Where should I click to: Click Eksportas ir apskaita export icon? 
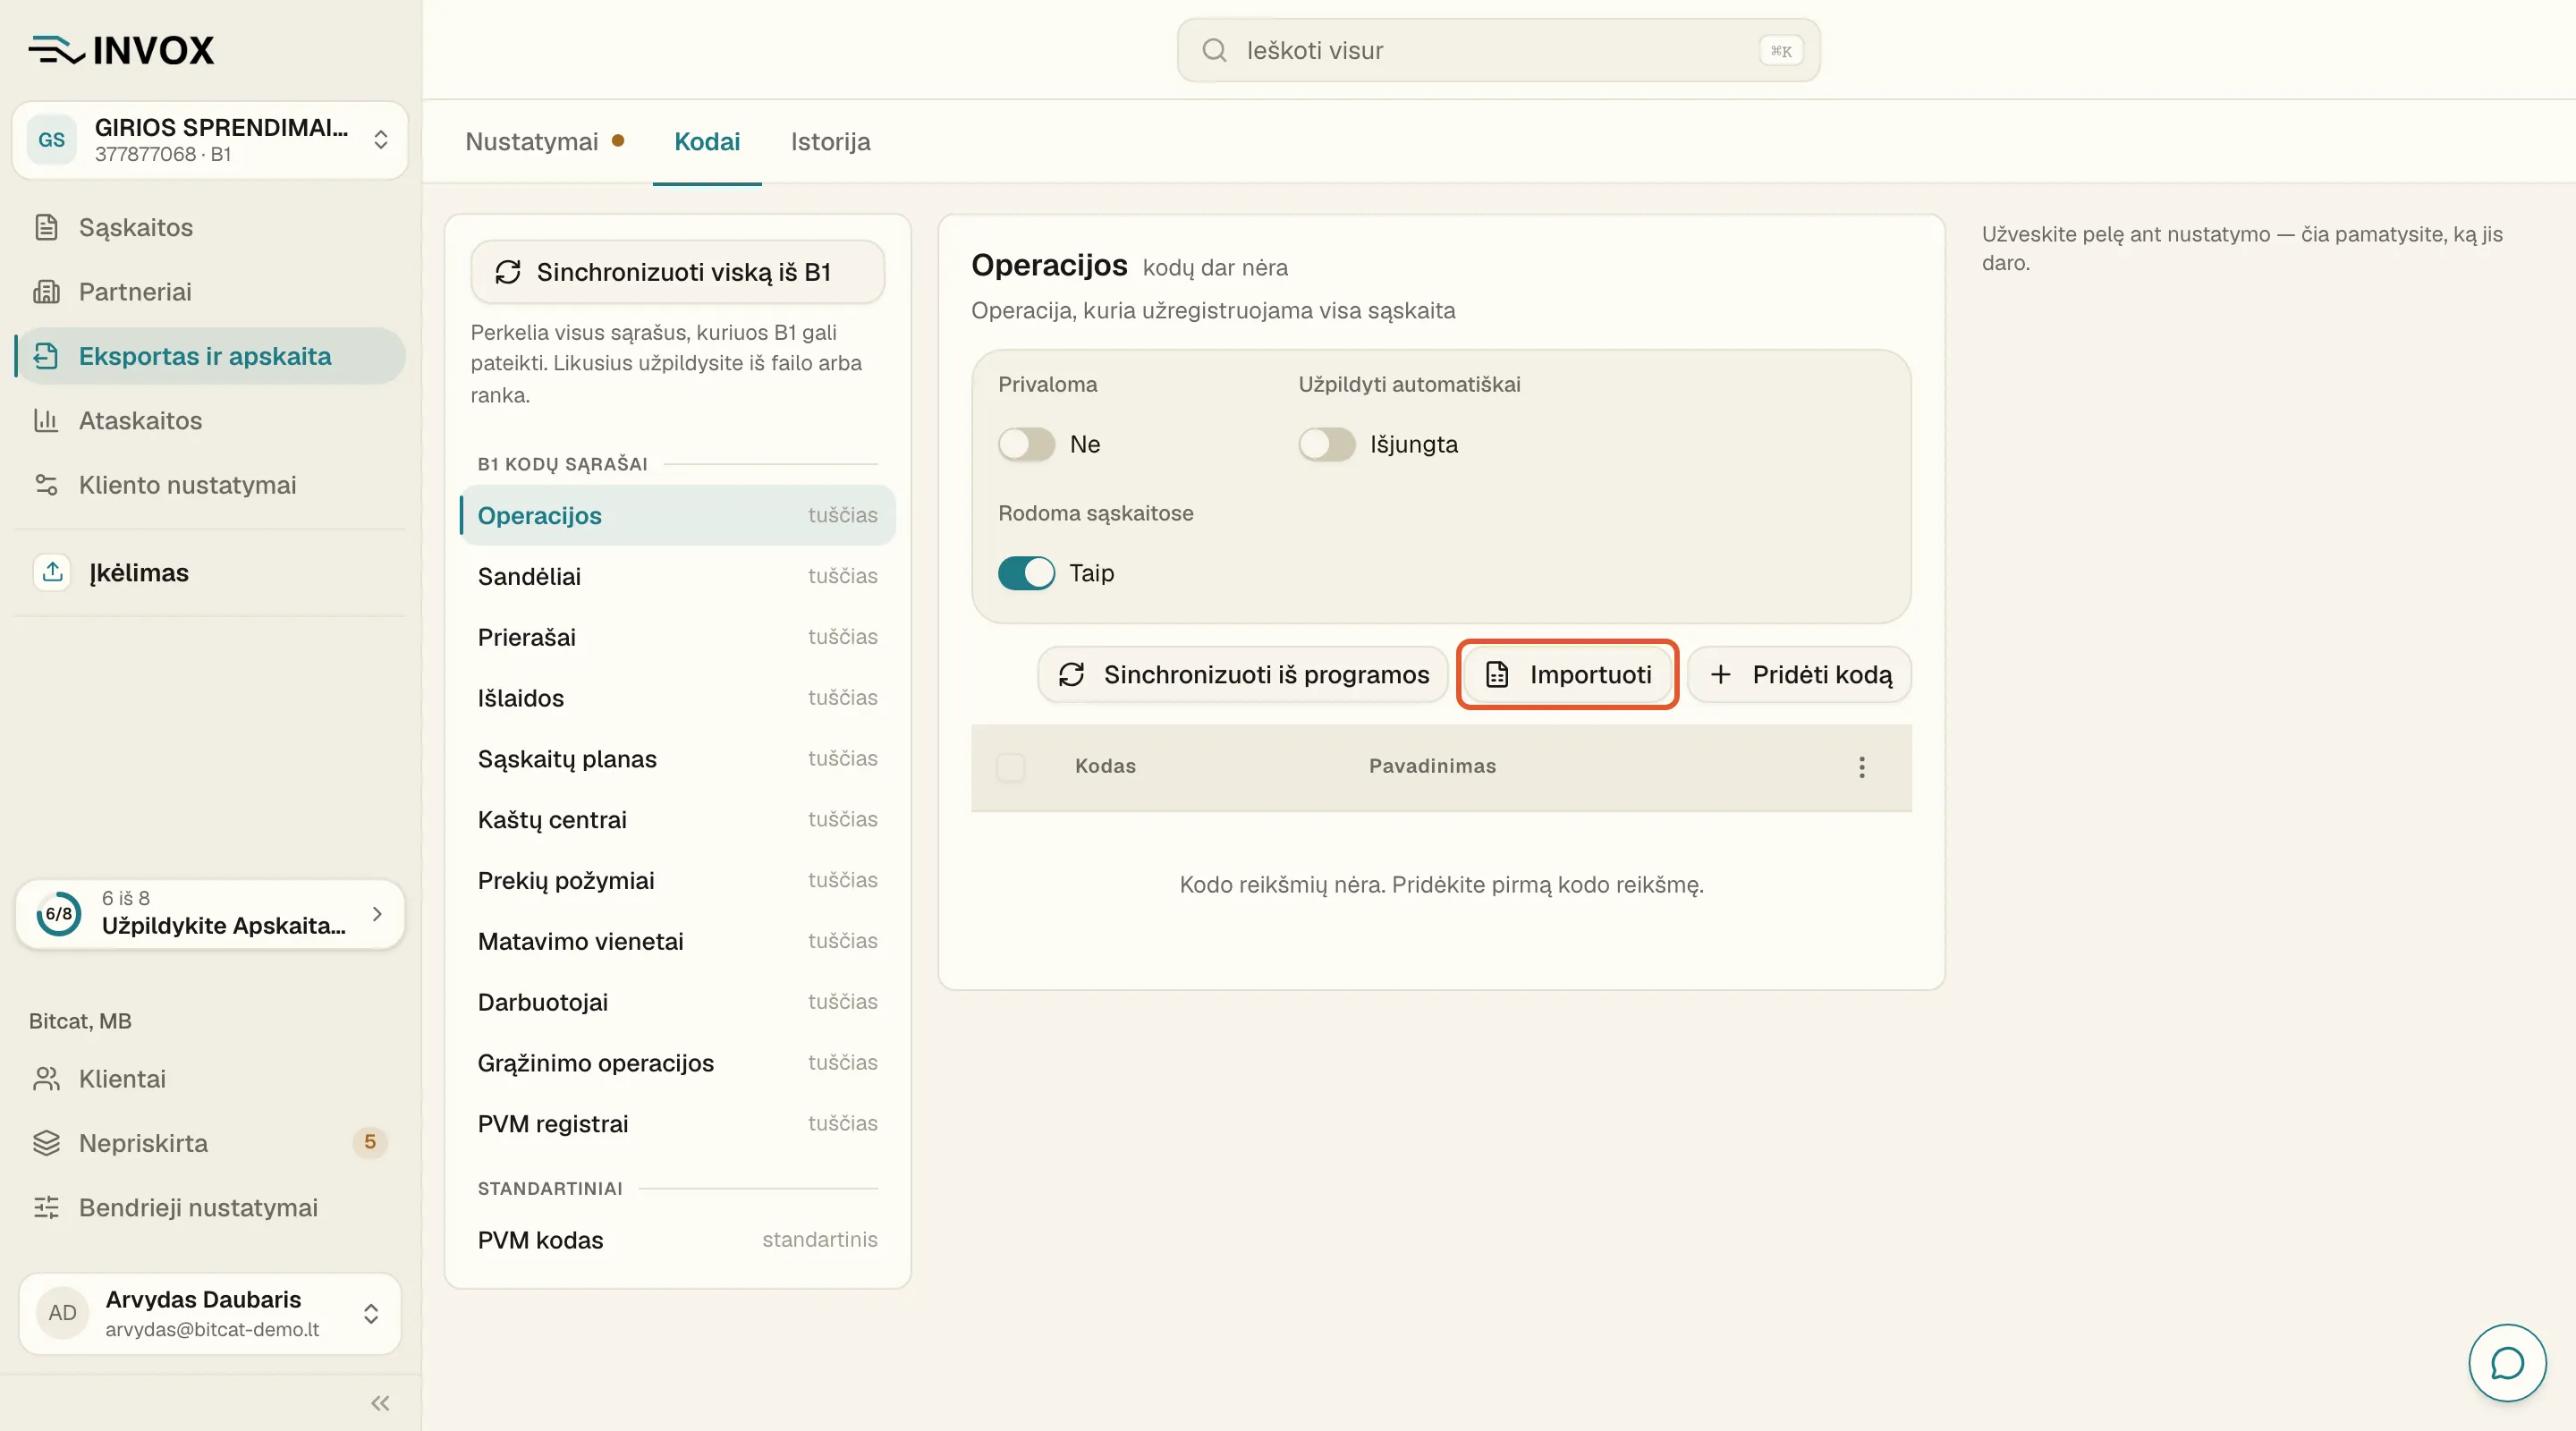pos(46,356)
